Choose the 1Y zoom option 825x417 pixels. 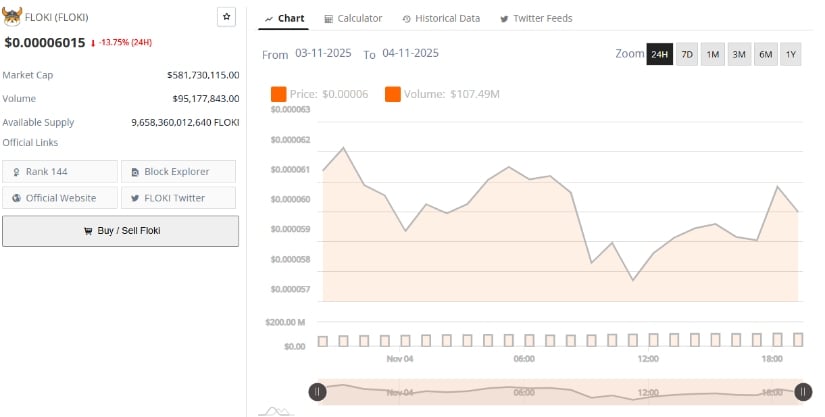click(791, 54)
